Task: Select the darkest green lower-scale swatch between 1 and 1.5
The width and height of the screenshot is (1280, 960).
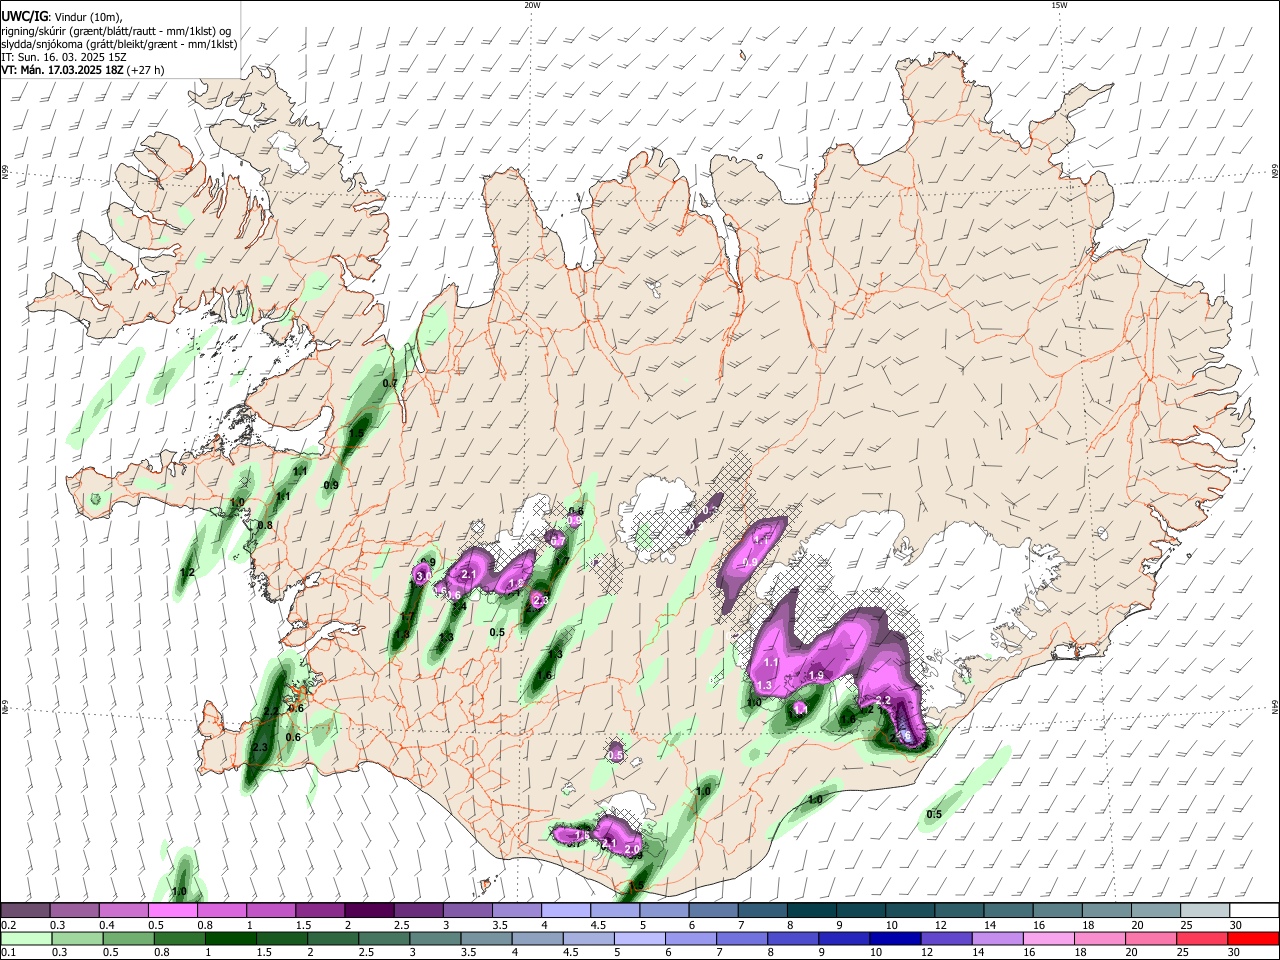Action: tap(230, 939)
